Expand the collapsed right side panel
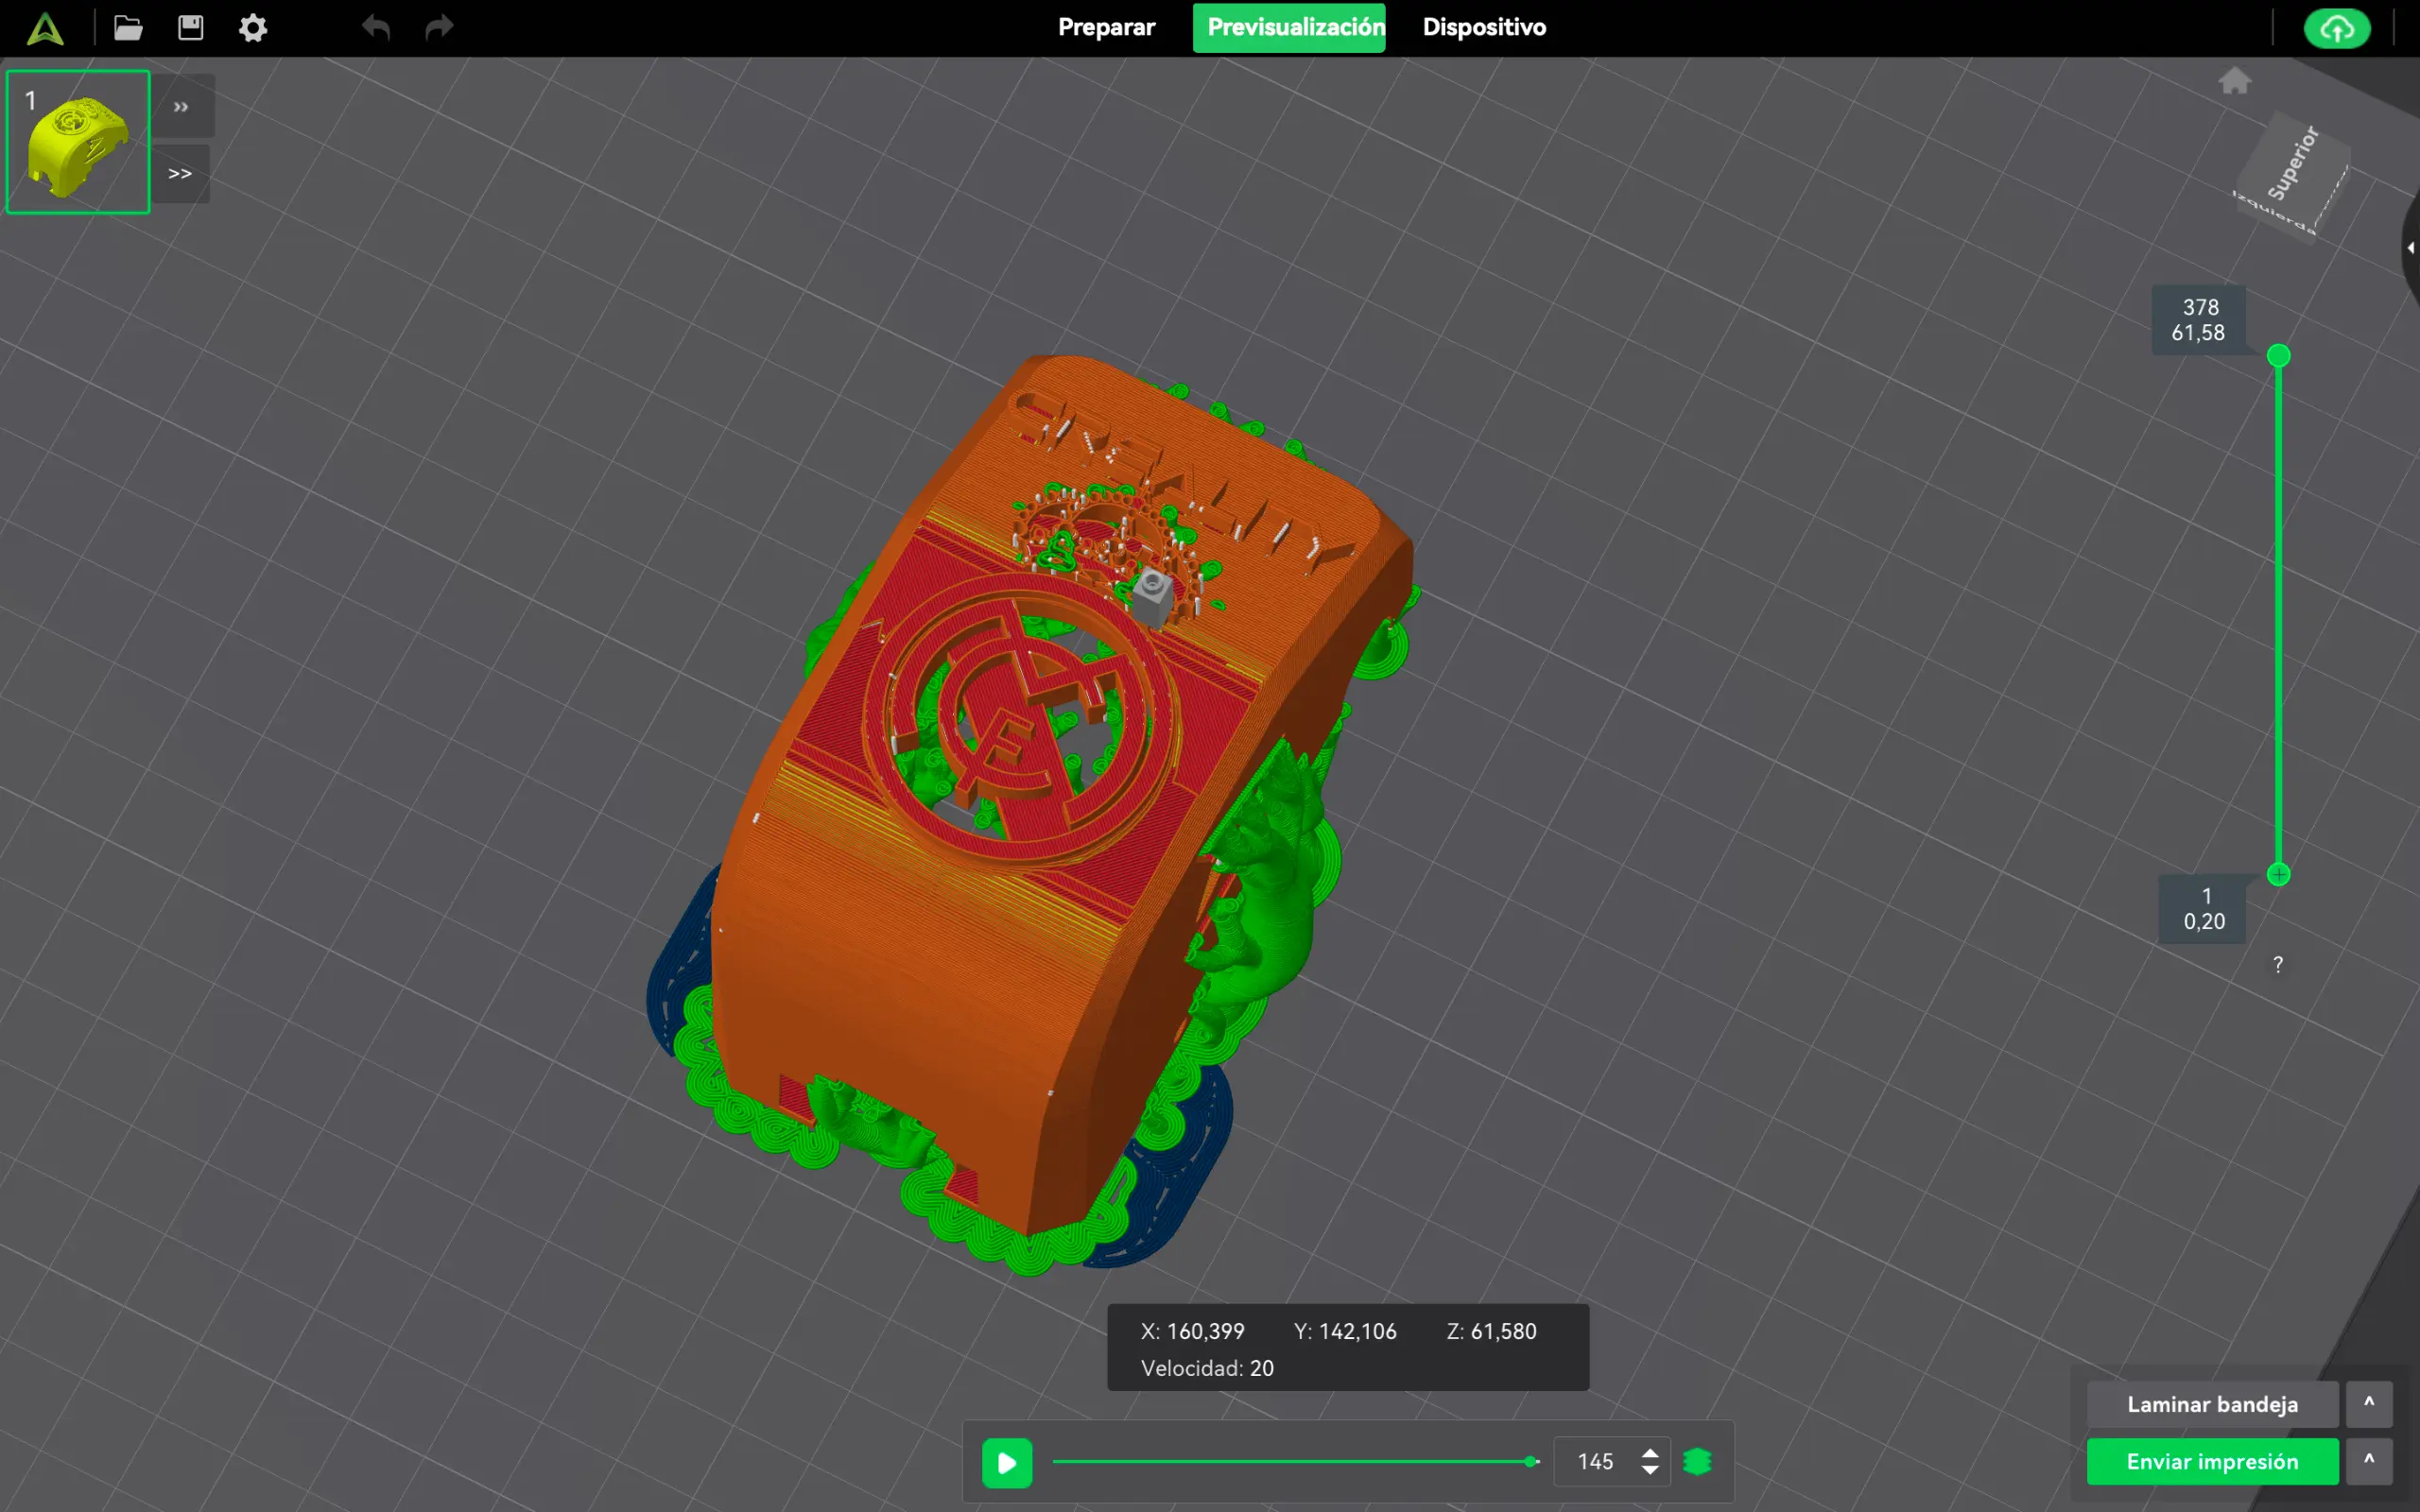 coord(2410,247)
